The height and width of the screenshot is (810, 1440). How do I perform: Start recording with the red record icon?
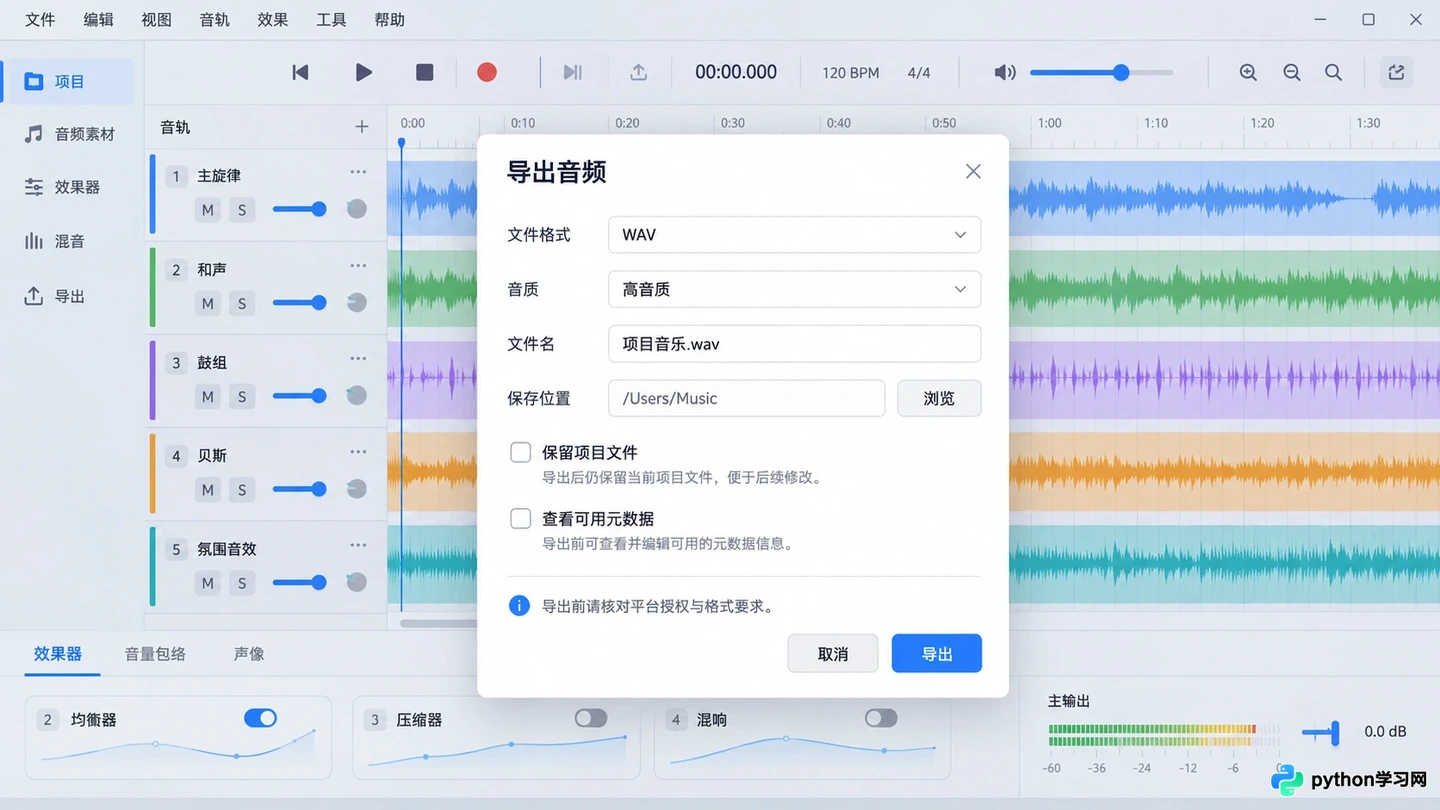point(487,72)
